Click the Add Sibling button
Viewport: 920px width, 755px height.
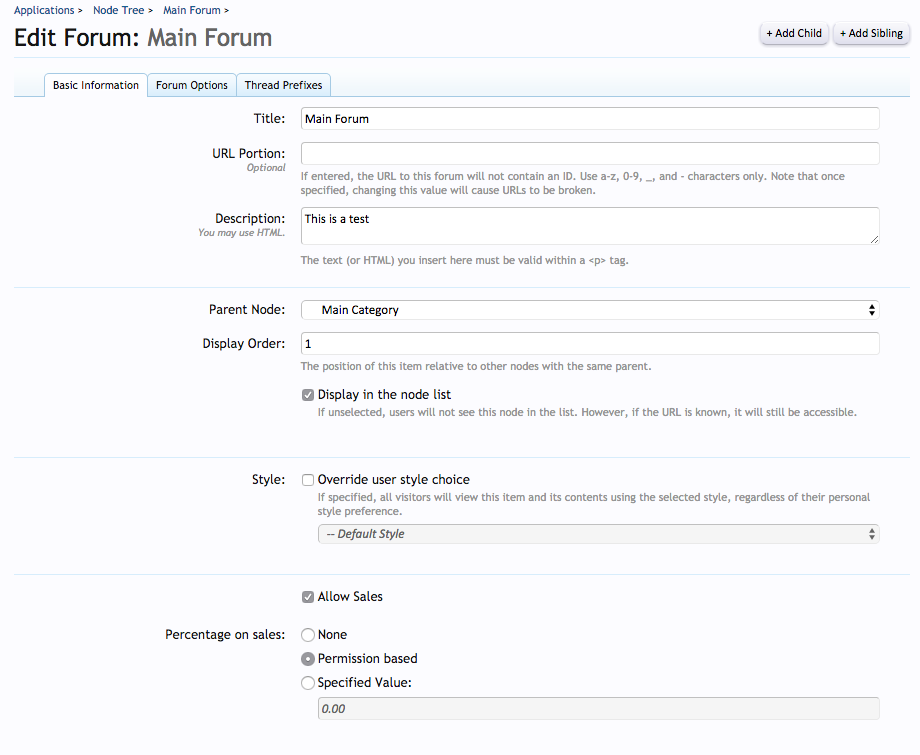point(871,33)
